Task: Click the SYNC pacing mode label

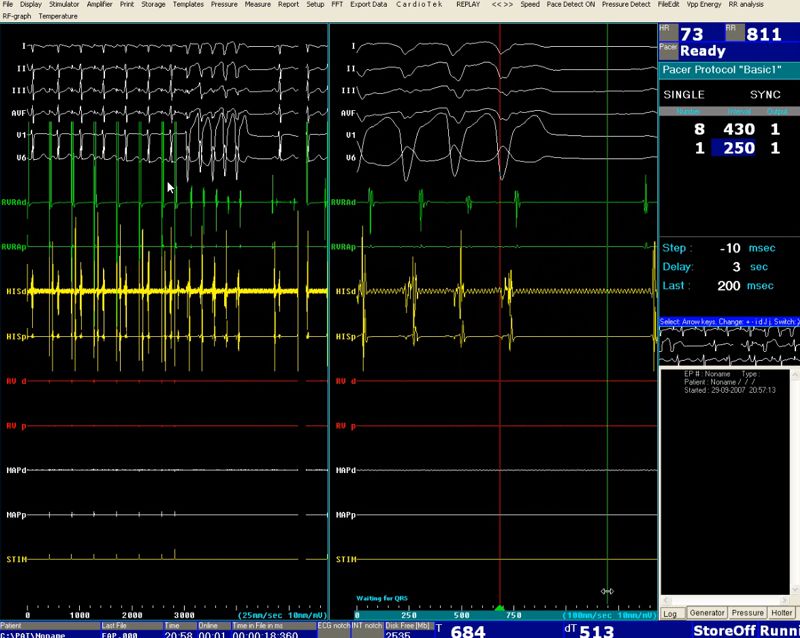Action: [765, 95]
